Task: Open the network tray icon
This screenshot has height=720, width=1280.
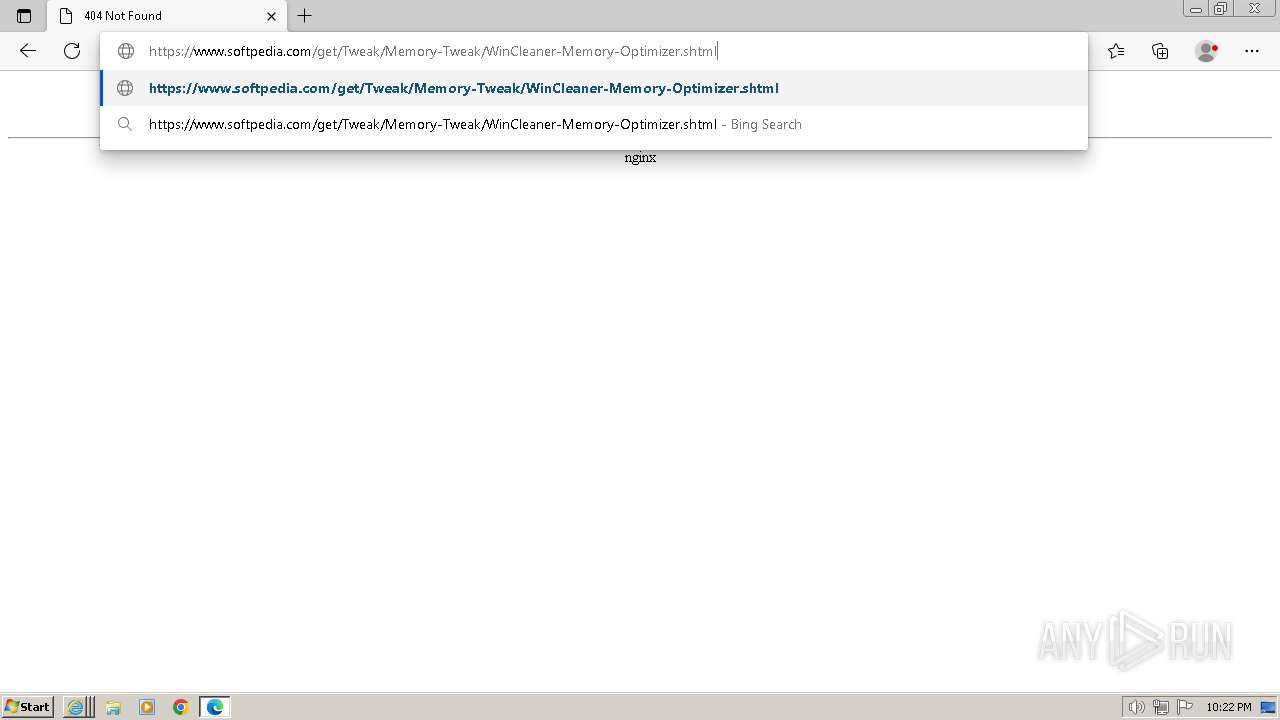Action: pos(1161,707)
